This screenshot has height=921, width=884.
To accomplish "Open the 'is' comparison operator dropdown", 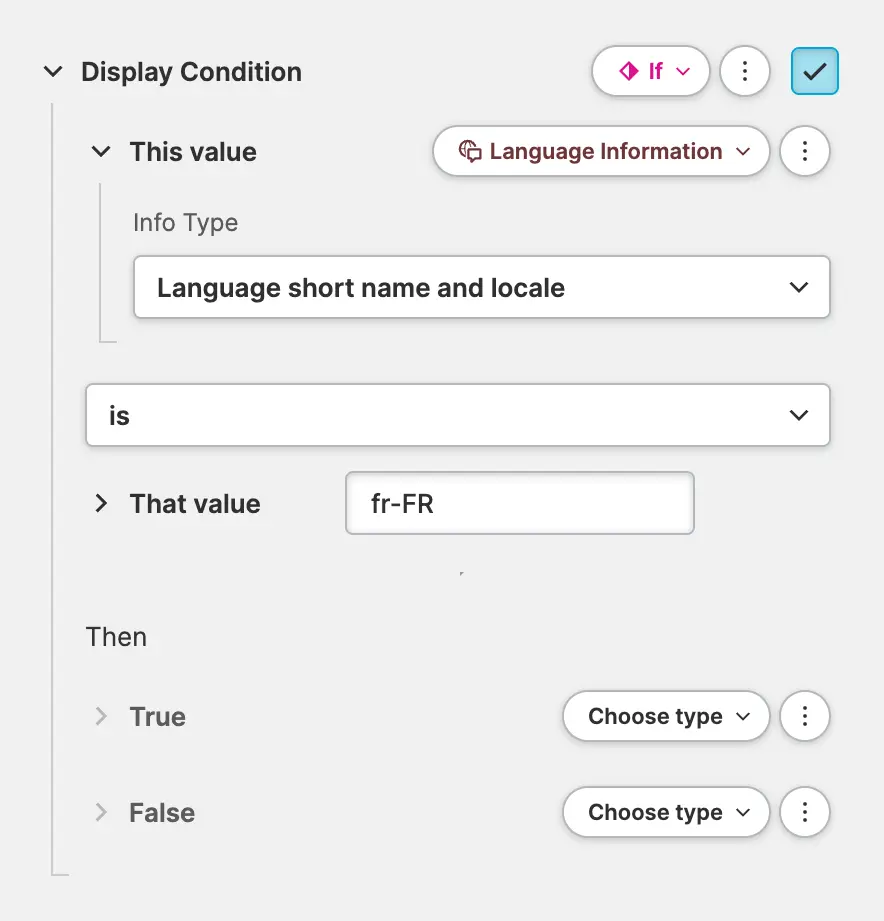I will coord(458,415).
